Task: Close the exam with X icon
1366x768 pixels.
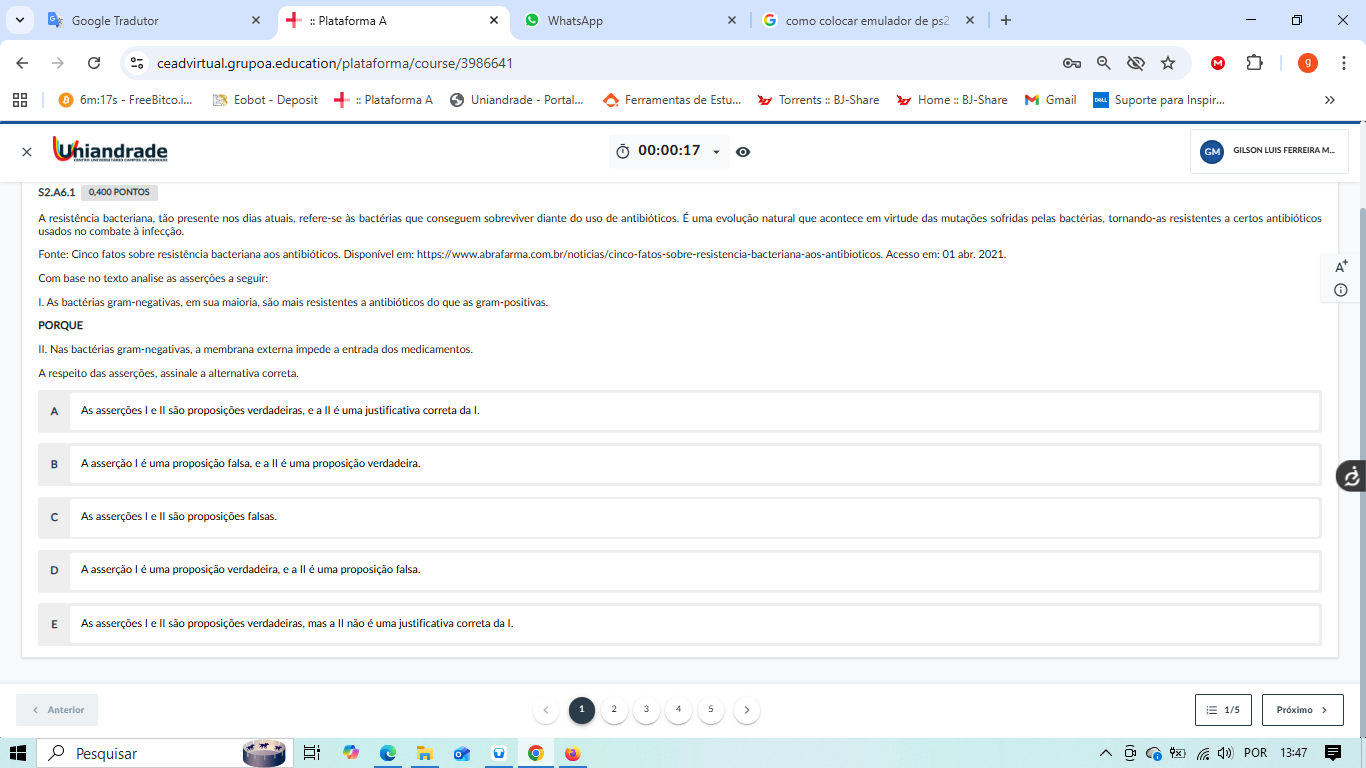Action: (x=27, y=152)
